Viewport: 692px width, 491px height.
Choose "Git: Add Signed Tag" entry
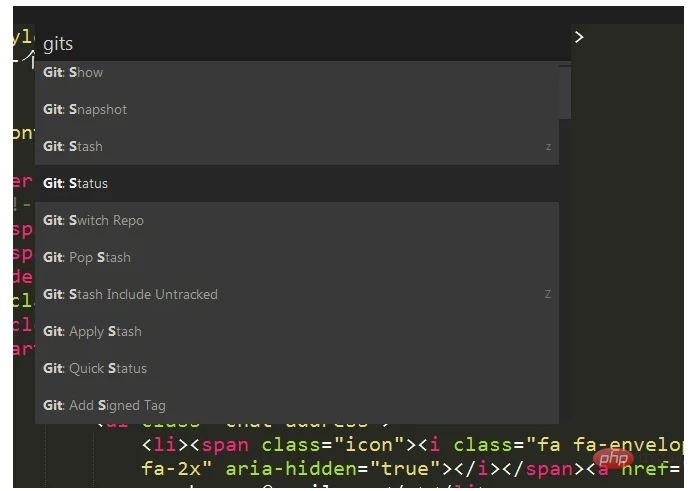pyautogui.click(x=297, y=405)
